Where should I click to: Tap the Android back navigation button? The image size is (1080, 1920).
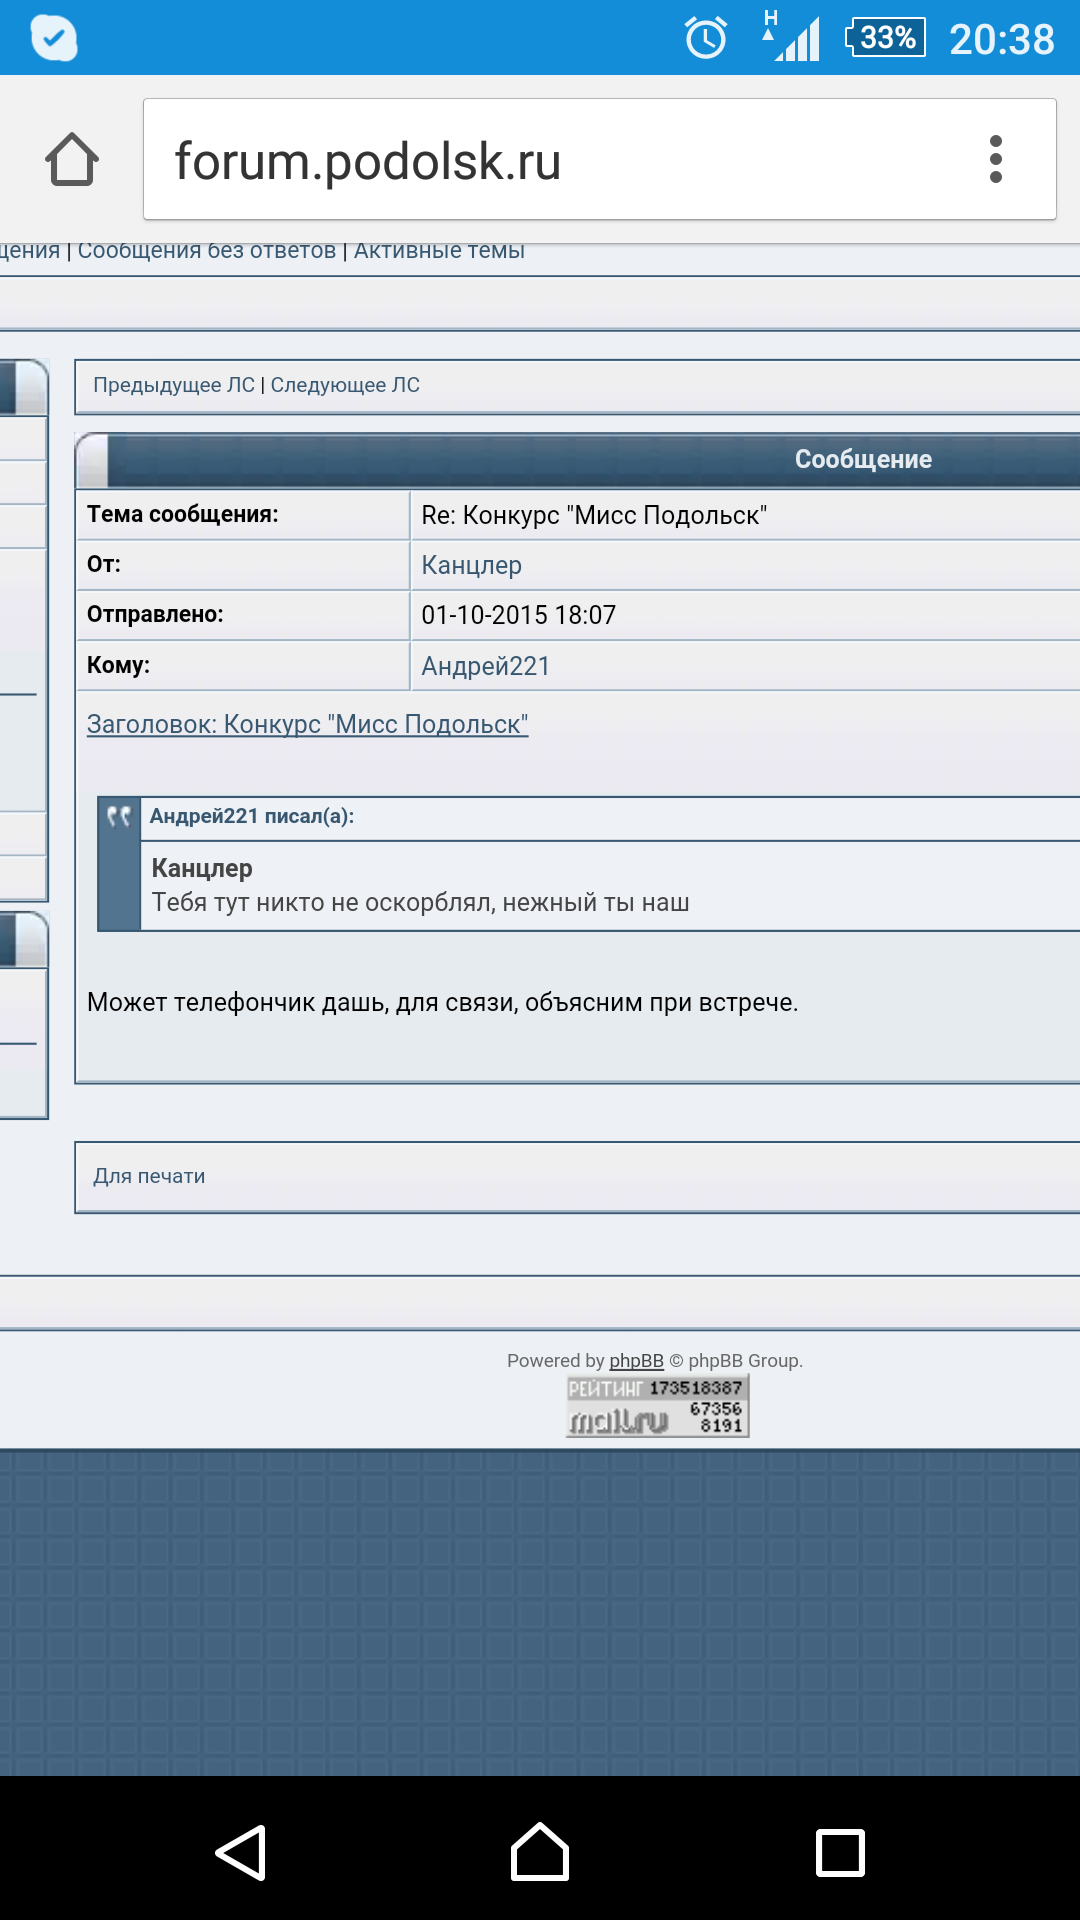click(241, 1853)
